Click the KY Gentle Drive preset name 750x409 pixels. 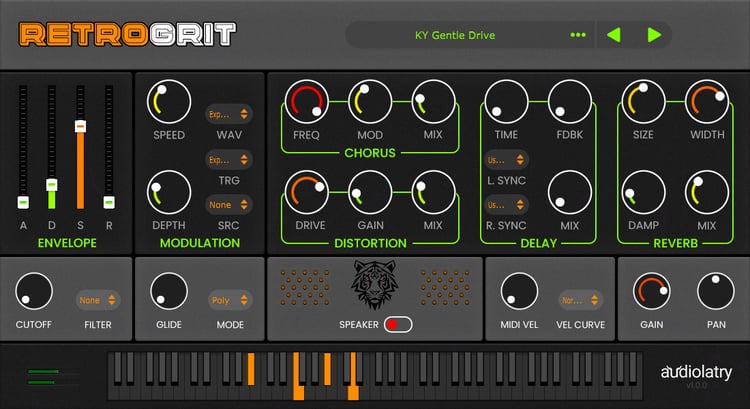tap(455, 35)
